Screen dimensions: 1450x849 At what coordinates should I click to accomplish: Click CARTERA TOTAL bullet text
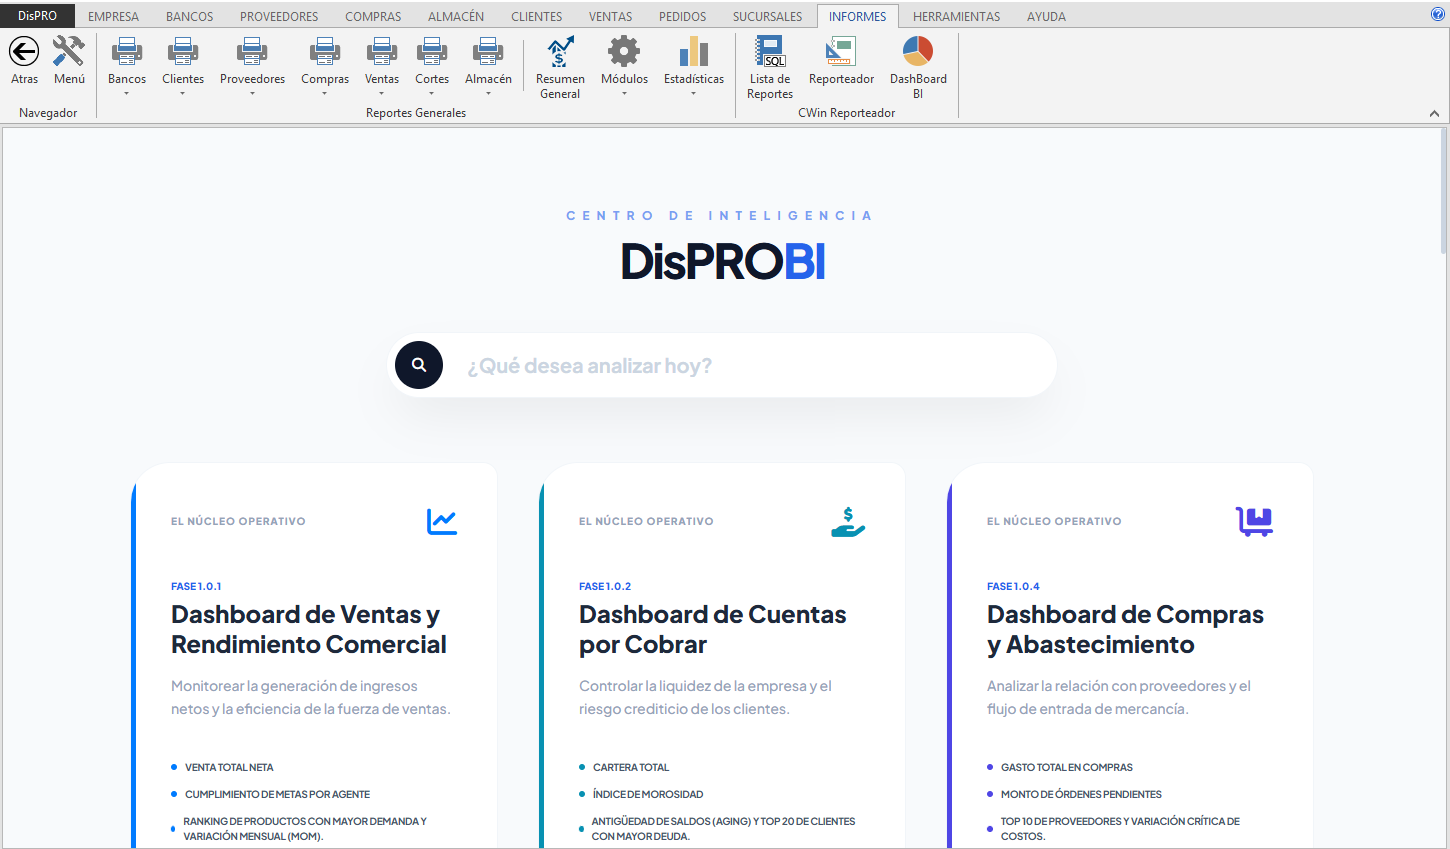coord(631,767)
